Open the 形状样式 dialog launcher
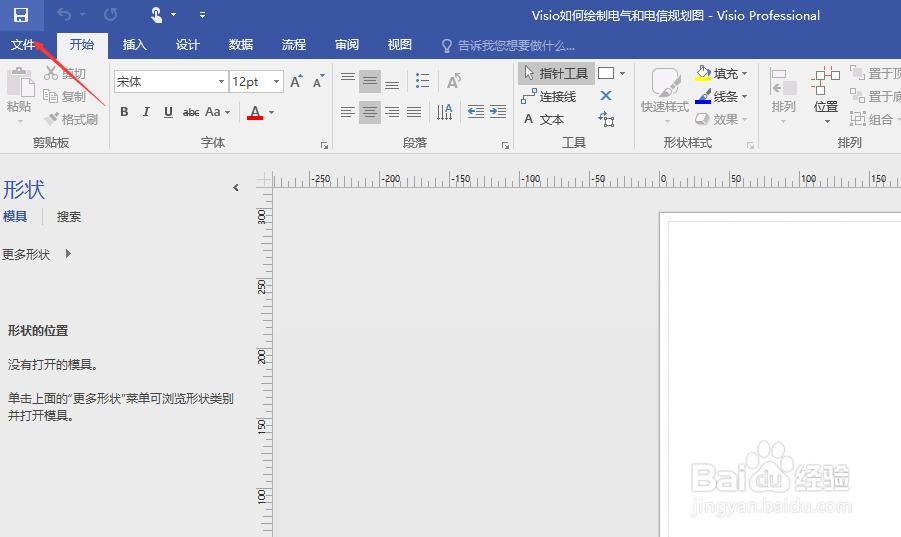Viewport: 901px width, 537px height. 750,146
